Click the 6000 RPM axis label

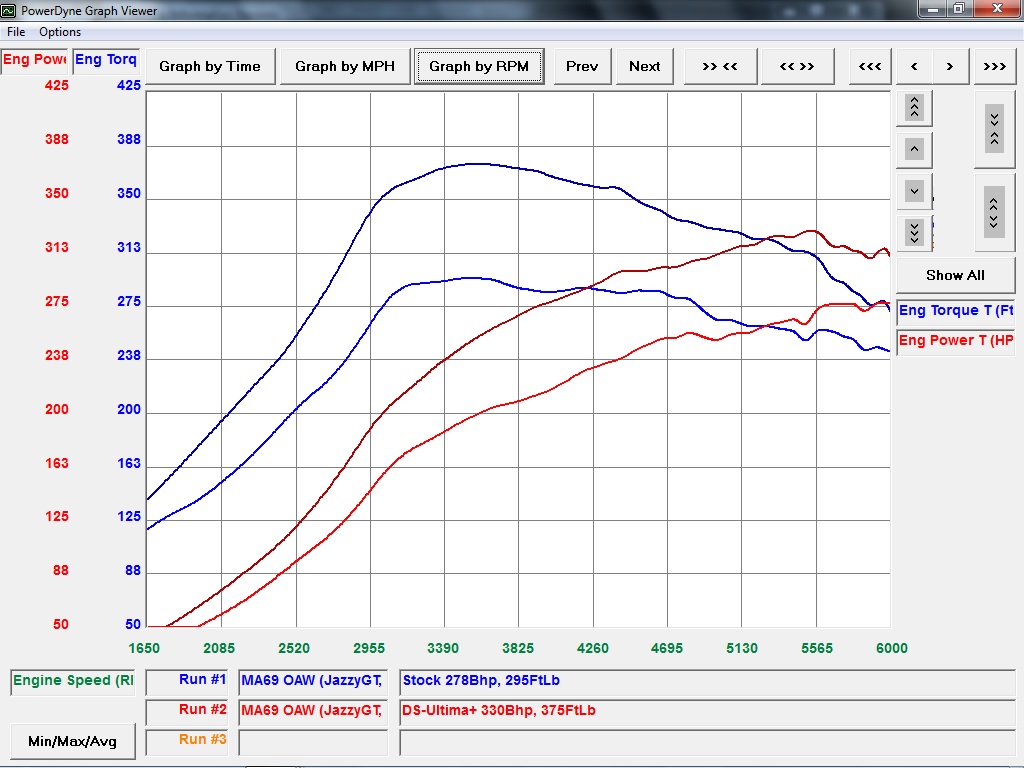coord(891,648)
